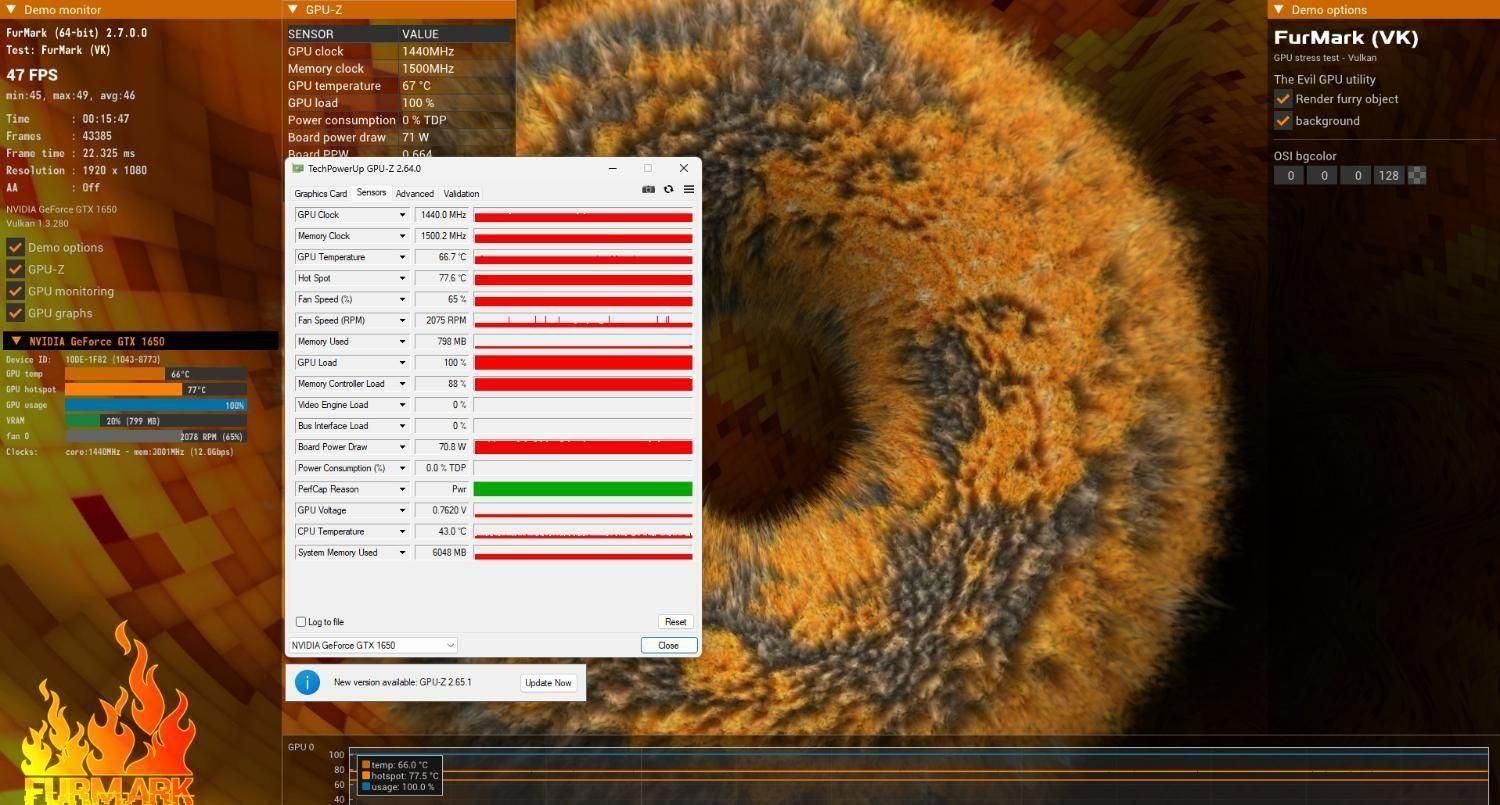Open the GPU Clock sensor dropdown

coord(403,215)
